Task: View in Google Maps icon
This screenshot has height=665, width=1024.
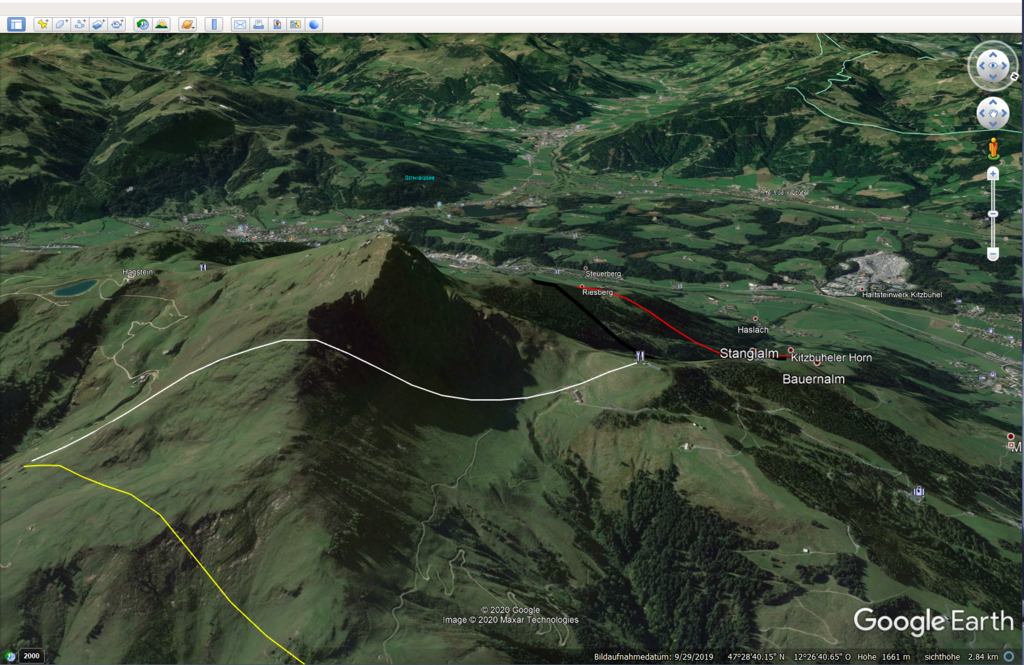Action: [296, 24]
